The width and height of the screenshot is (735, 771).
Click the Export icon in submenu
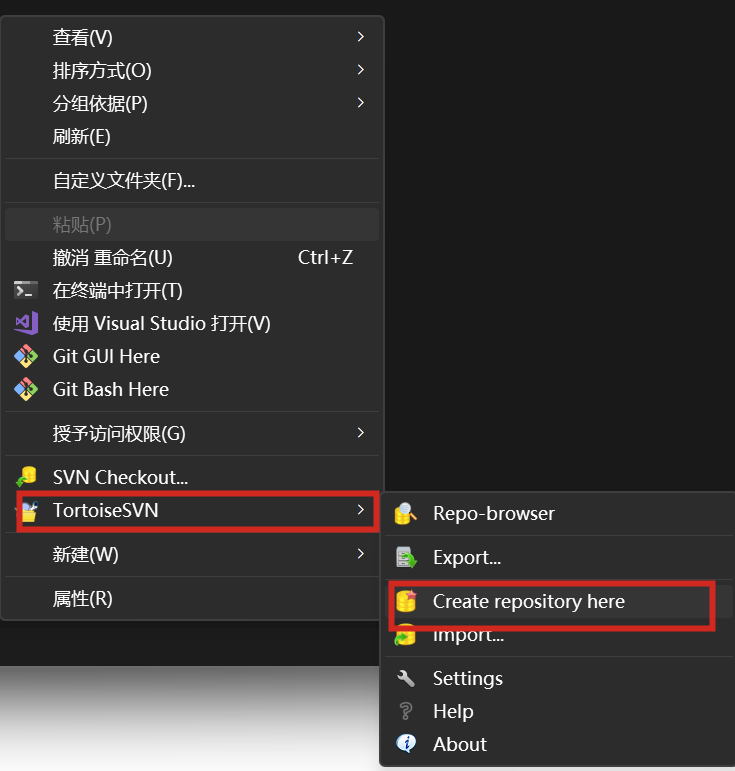tap(405, 558)
